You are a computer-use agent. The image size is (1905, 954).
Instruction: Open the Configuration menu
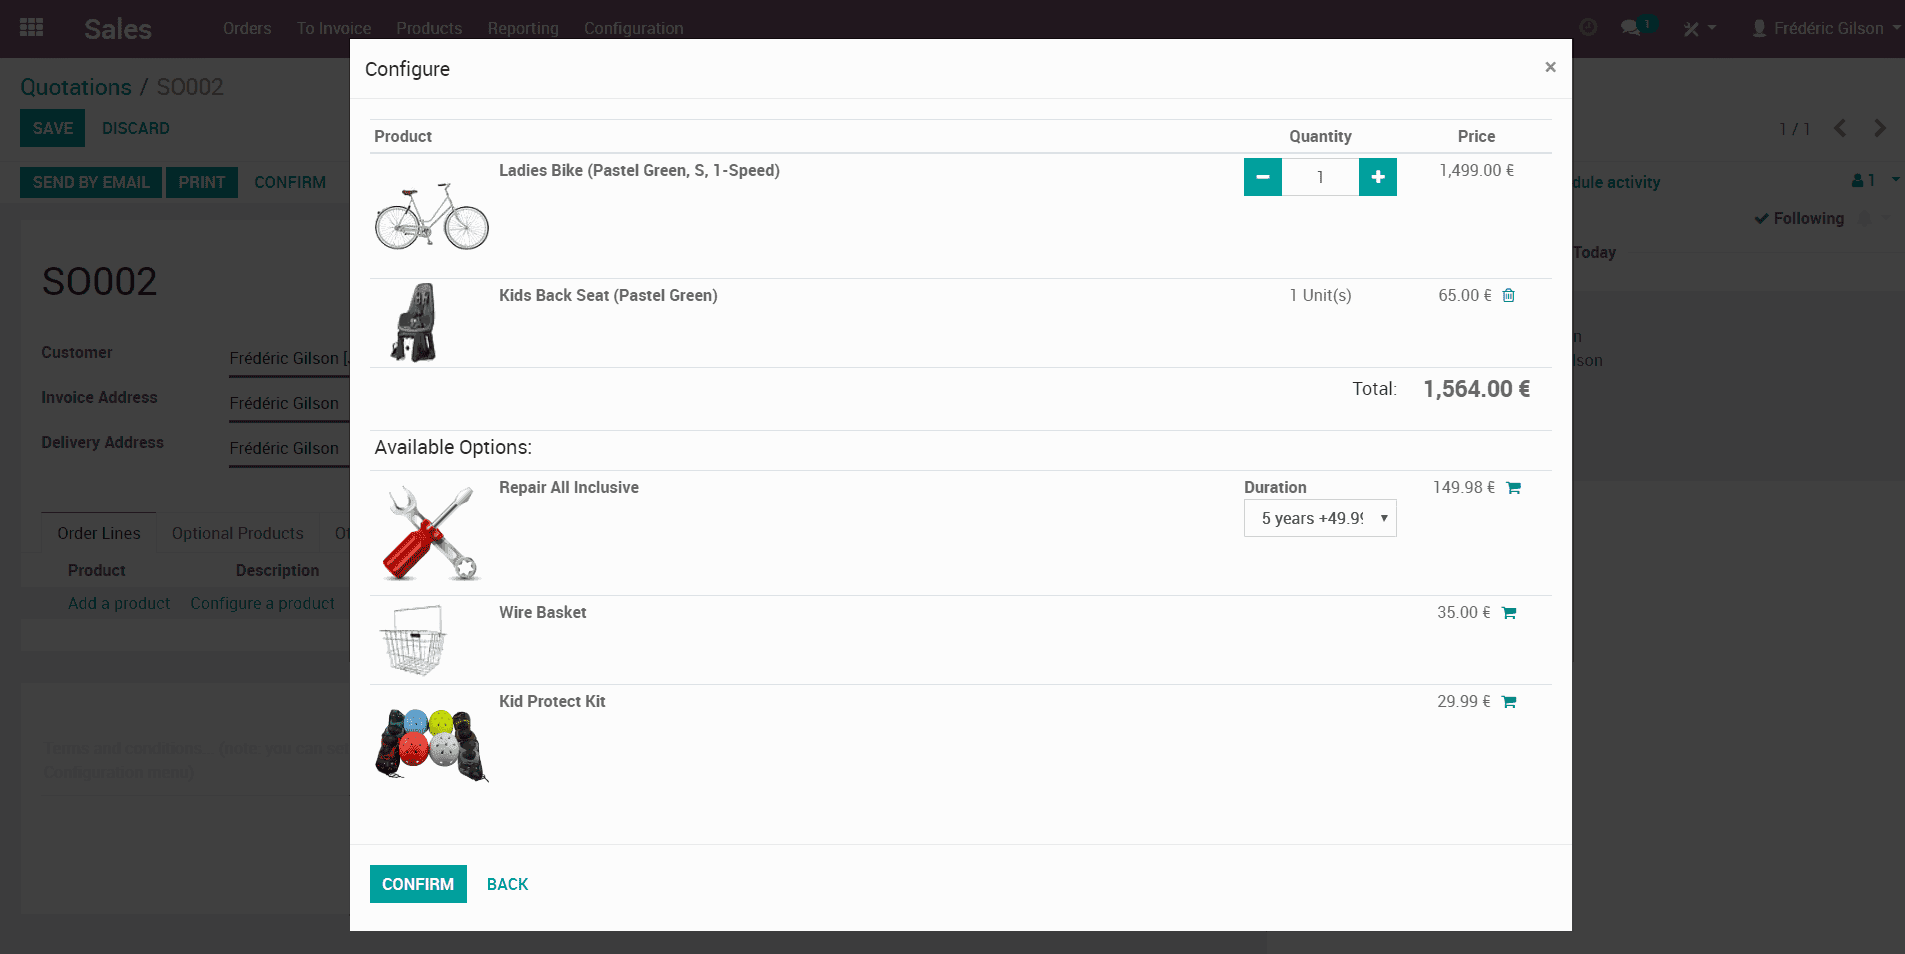[634, 28]
